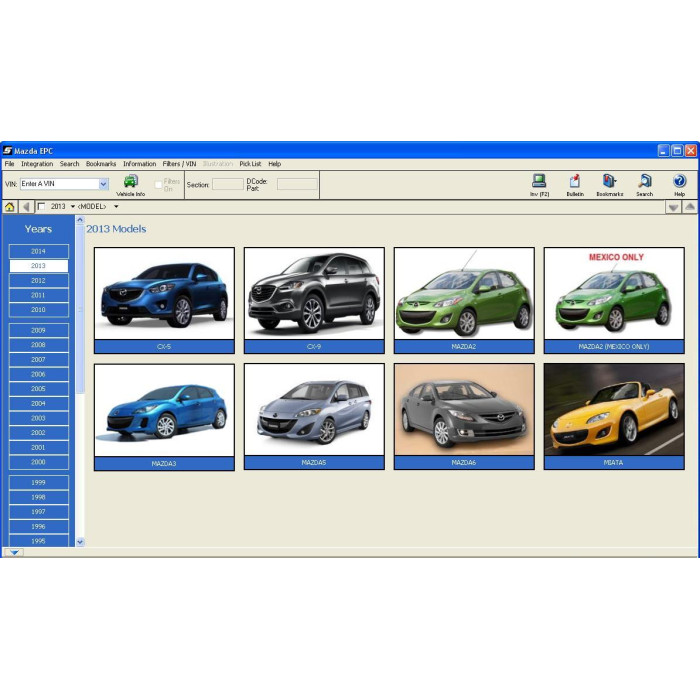Click the years list scrollbar thumb
Screen dimensions: 700x700
click(80, 309)
